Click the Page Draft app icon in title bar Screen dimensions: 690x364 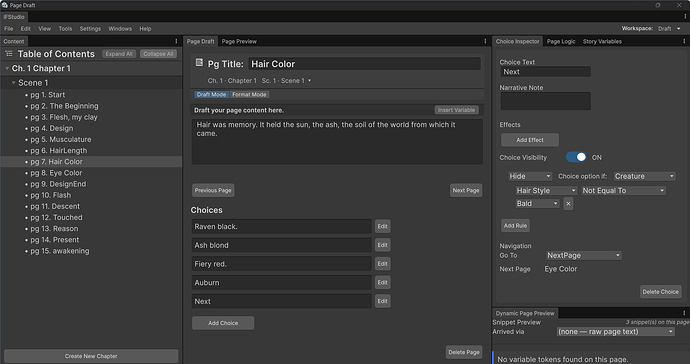4,5
